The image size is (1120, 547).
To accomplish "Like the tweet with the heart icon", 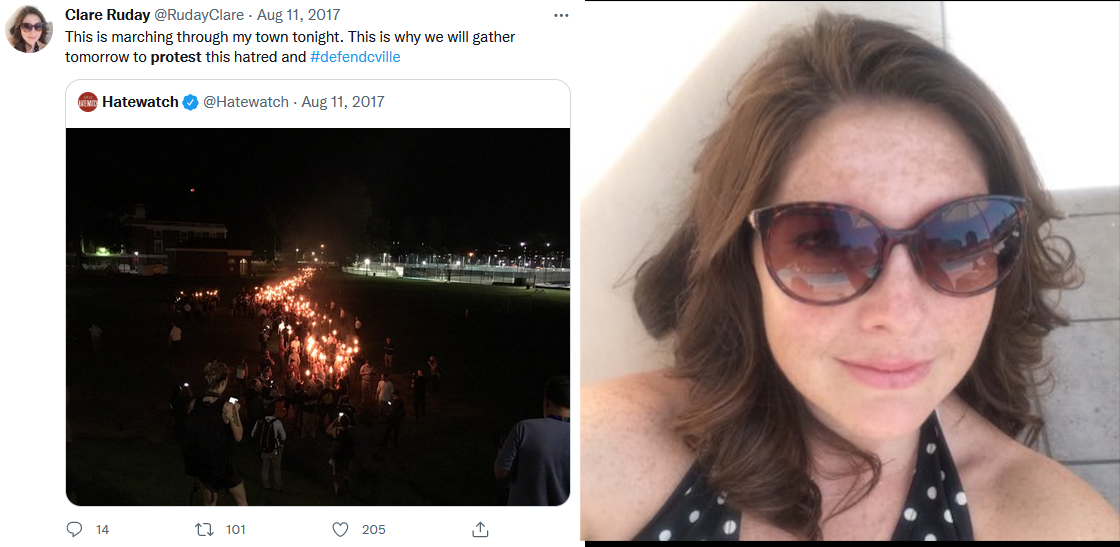I will (340, 529).
